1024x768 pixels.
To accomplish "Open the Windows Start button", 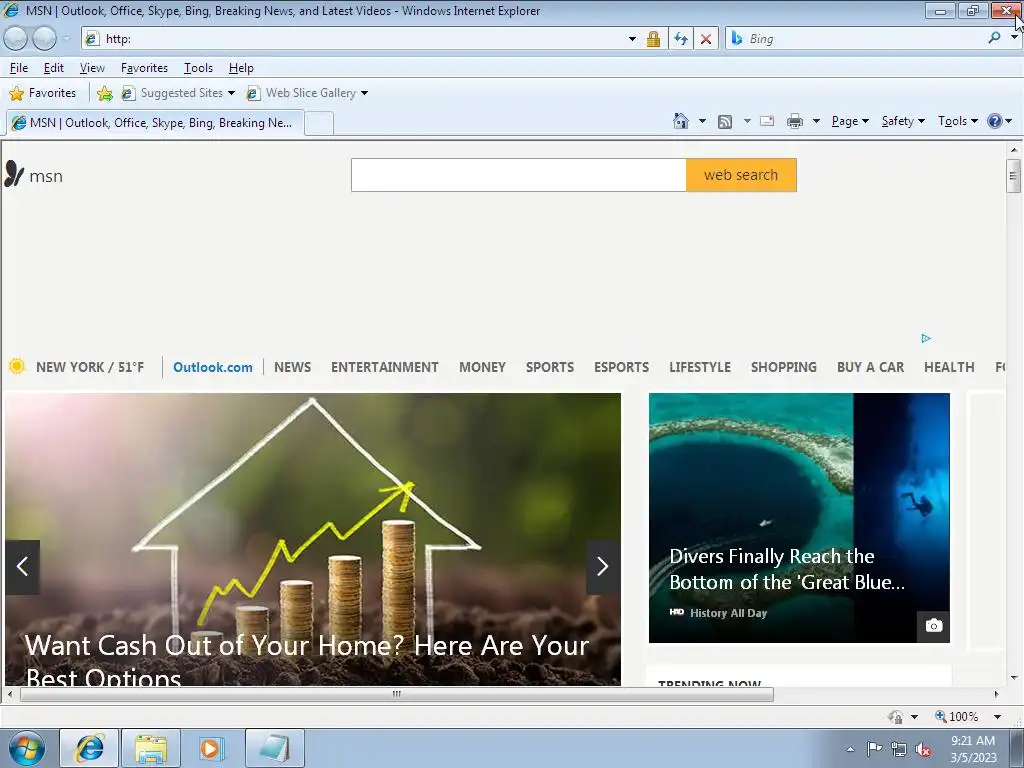I will pyautogui.click(x=26, y=748).
